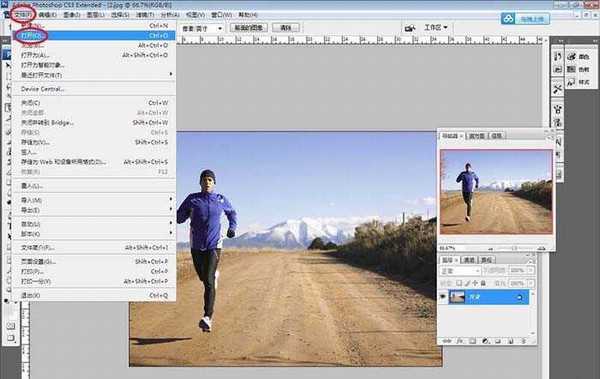Click the Navigator zoom slider
600x379 pixels.
[515, 248]
